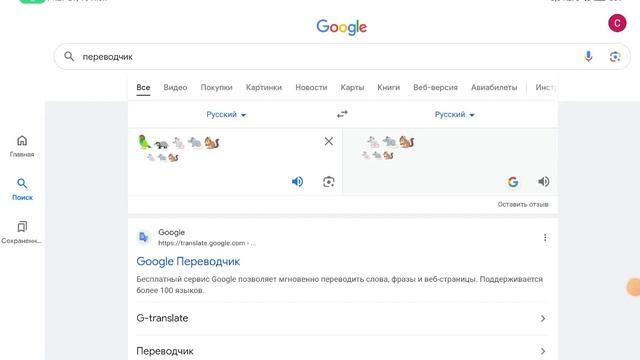Image resolution: width=640 pixels, height=360 pixels.
Task: Expand the Переводчик related search row
Action: click(342, 350)
